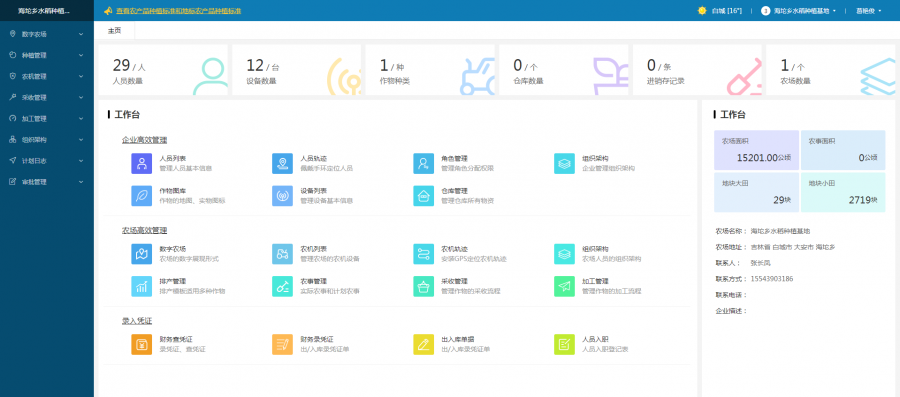Open the 数字农场 map icon tile
The width and height of the screenshot is (900, 397).
(x=141, y=254)
